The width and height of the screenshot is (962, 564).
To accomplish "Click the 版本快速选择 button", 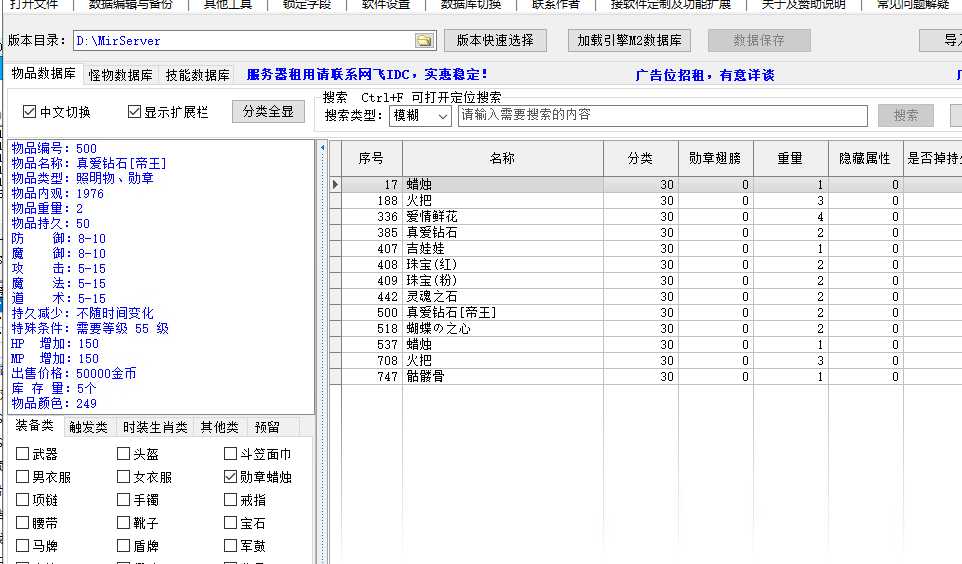I will 495,41.
